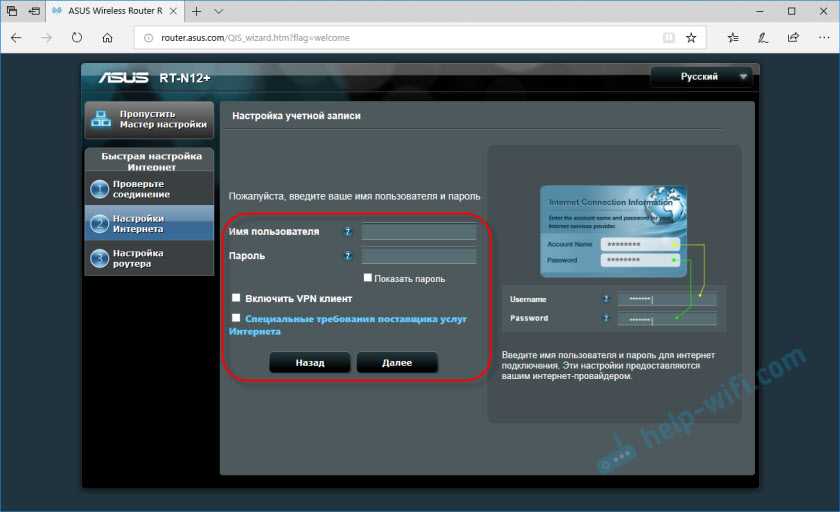
Task: Click the help icon next to Имя пользователя
Action: 348,232
